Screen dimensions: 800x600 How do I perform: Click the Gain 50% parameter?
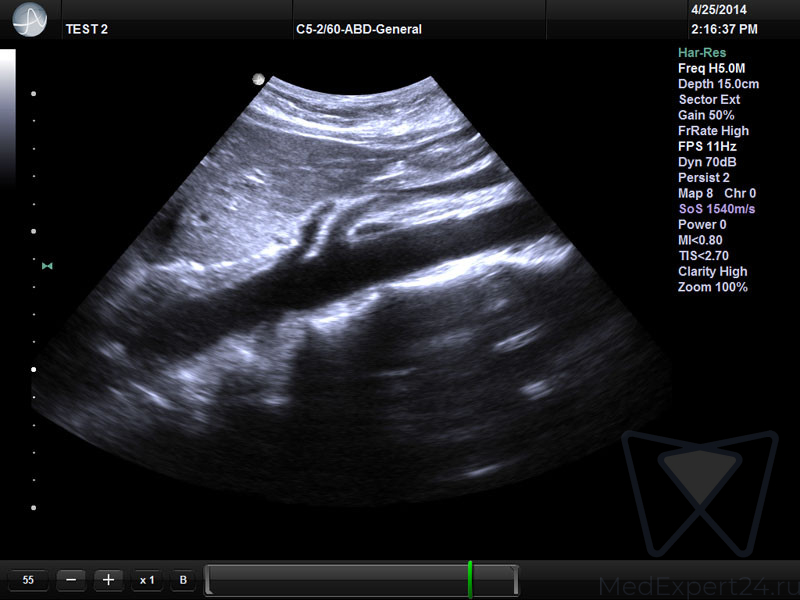pyautogui.click(x=706, y=115)
